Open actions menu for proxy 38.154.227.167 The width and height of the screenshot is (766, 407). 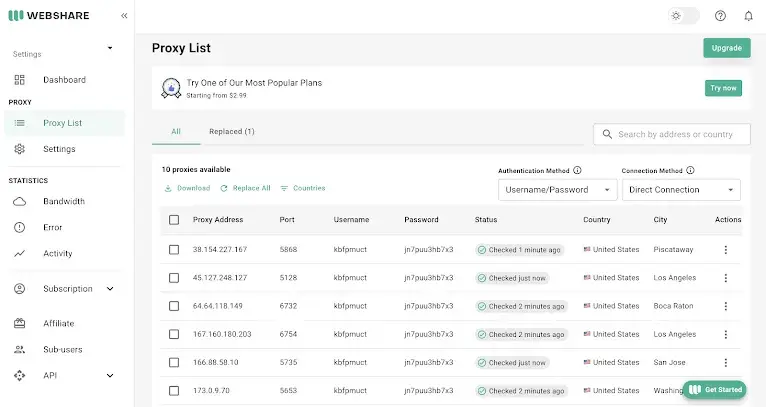point(726,250)
